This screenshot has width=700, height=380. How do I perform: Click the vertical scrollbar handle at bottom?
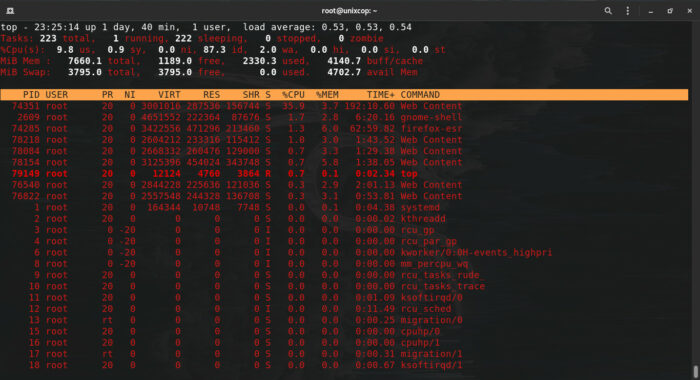click(x=696, y=372)
